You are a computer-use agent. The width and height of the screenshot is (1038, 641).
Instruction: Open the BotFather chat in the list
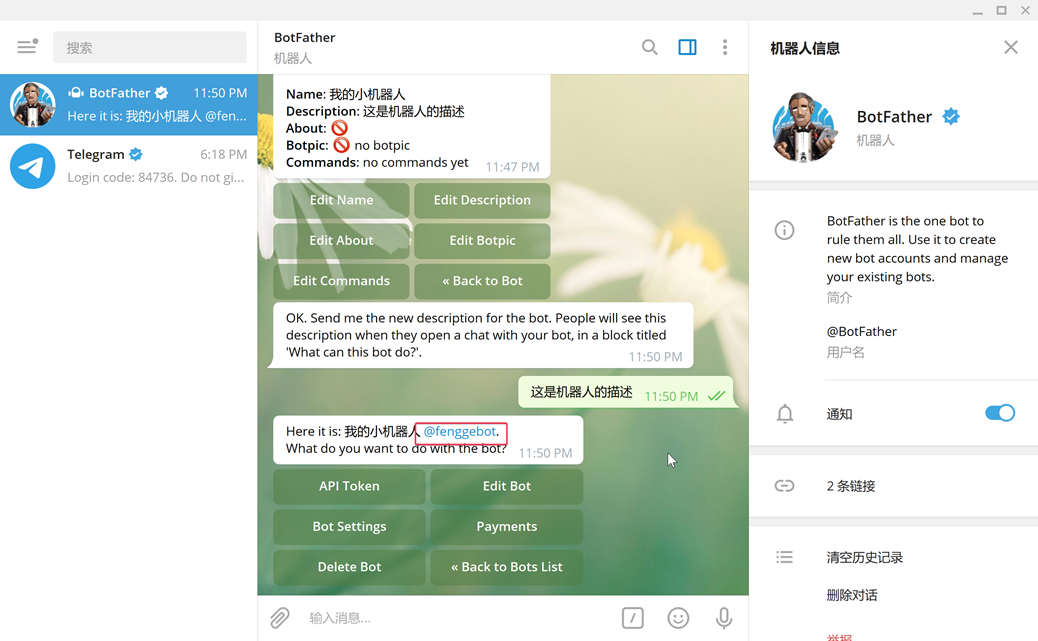pyautogui.click(x=128, y=105)
